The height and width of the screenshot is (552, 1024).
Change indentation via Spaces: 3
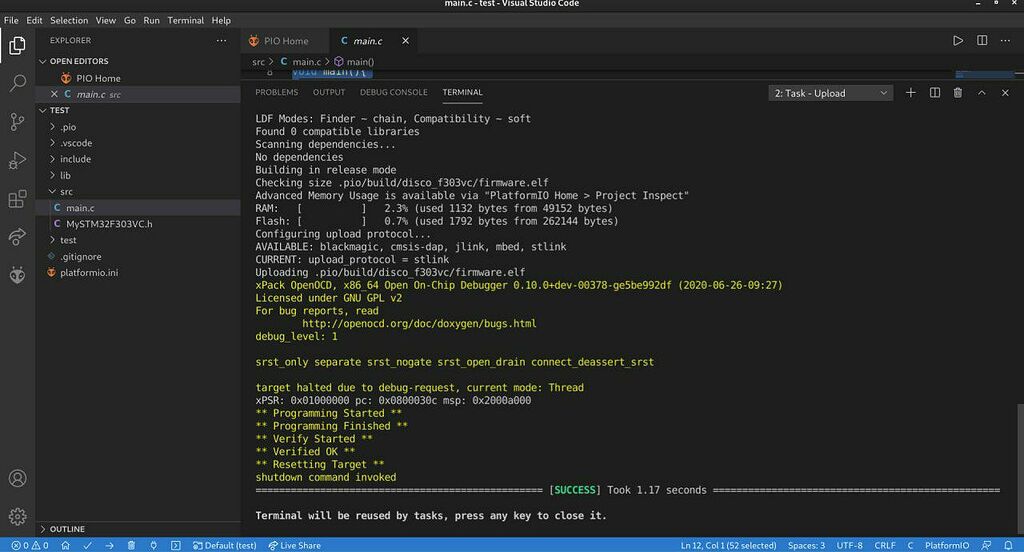(806, 545)
